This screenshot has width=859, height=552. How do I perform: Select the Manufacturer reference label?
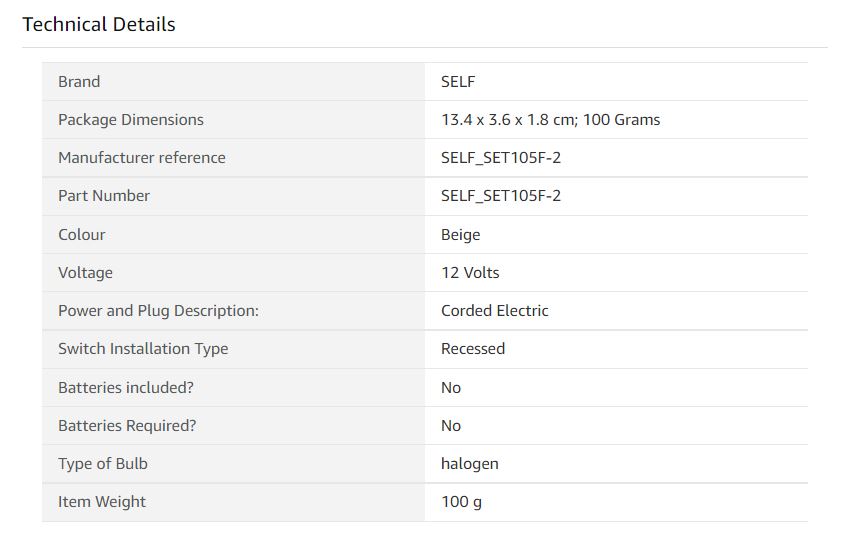pos(142,158)
